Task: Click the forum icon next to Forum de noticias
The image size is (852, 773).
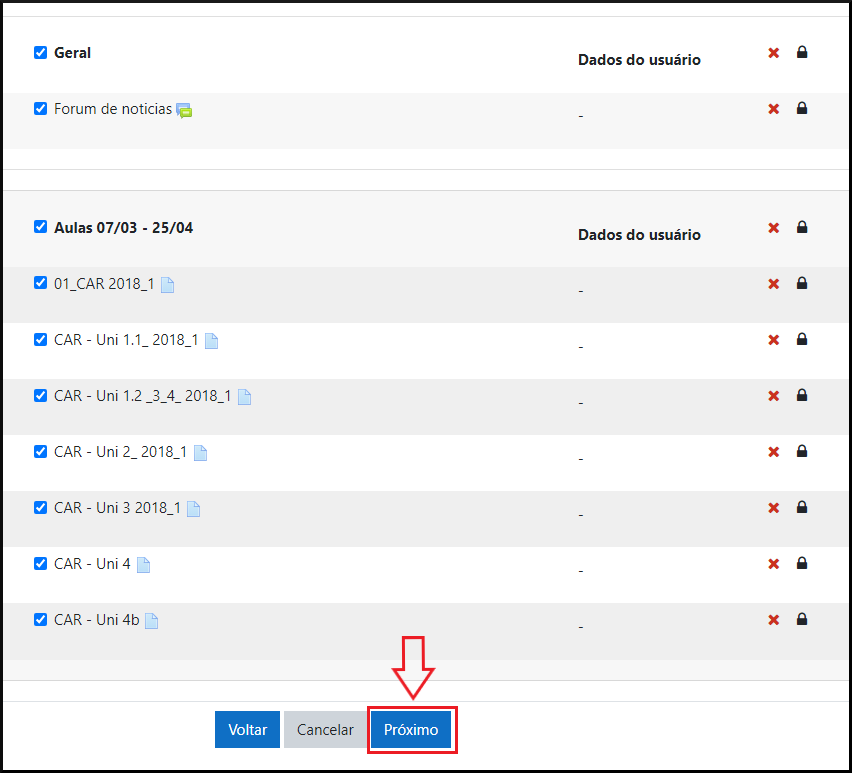Action: [x=184, y=110]
